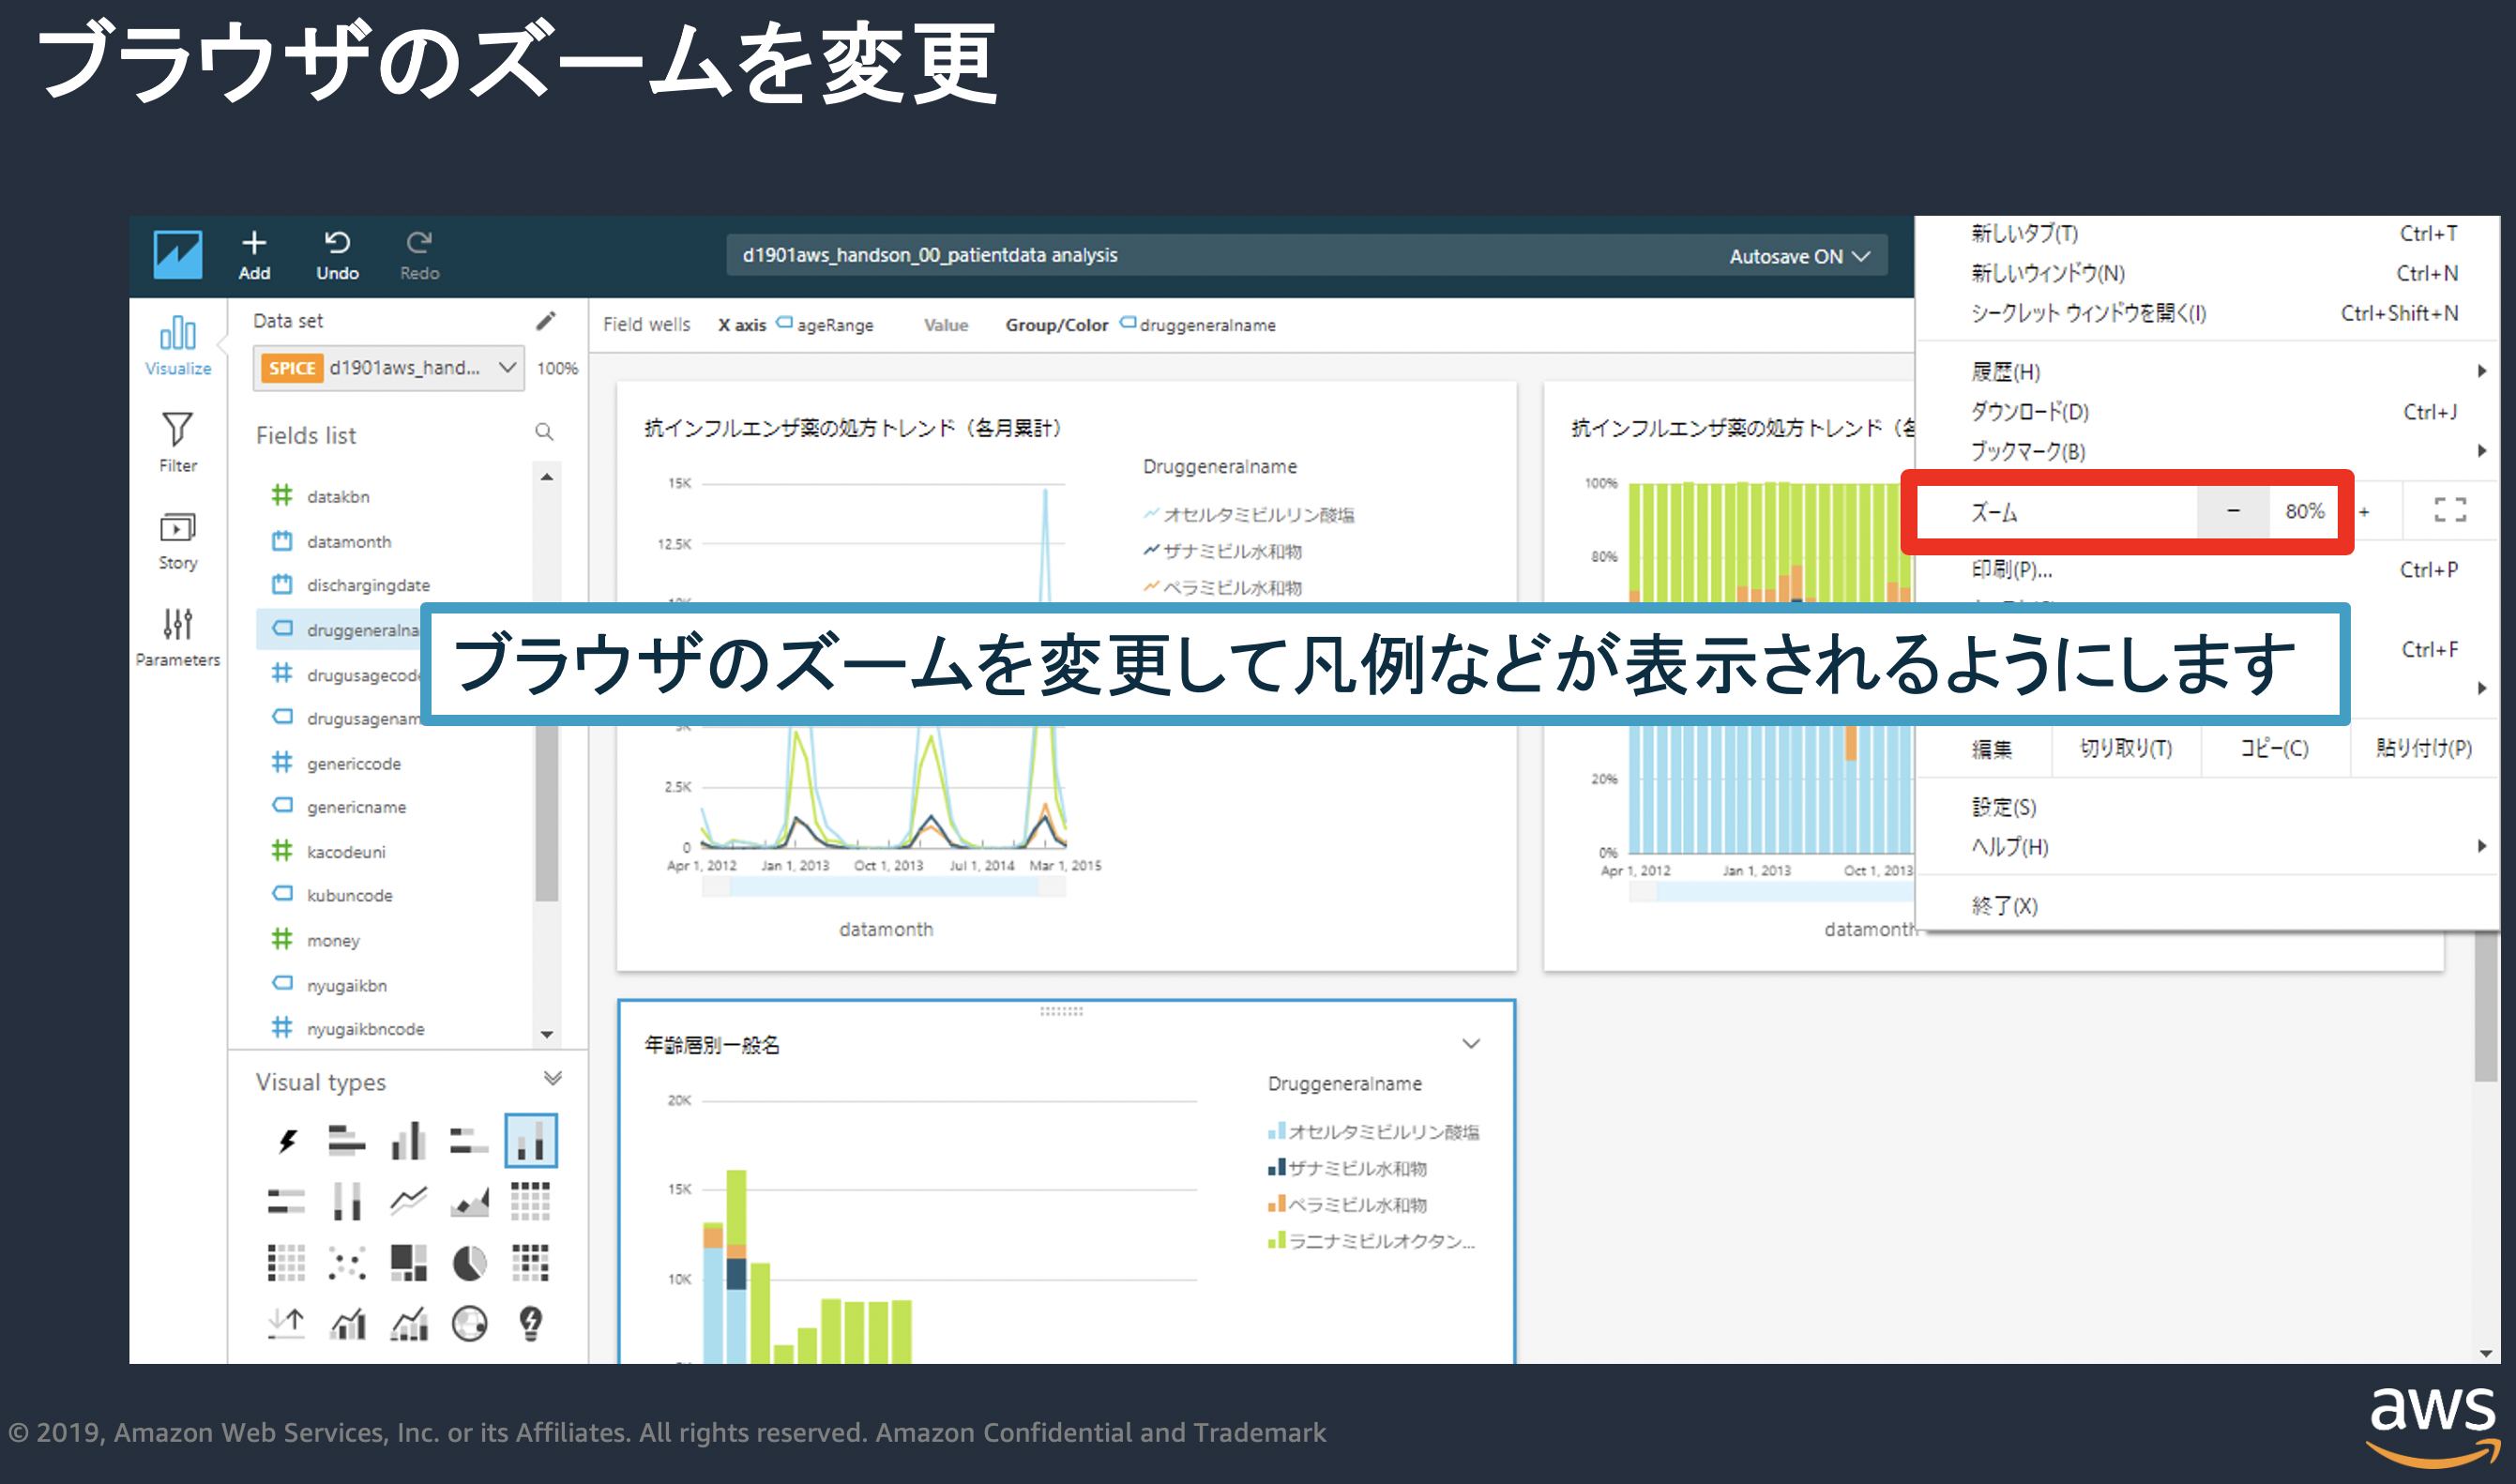This screenshot has height=1484, width=2516.
Task: Select the vertical stacked bar chart visual type
Action: pos(531,1140)
